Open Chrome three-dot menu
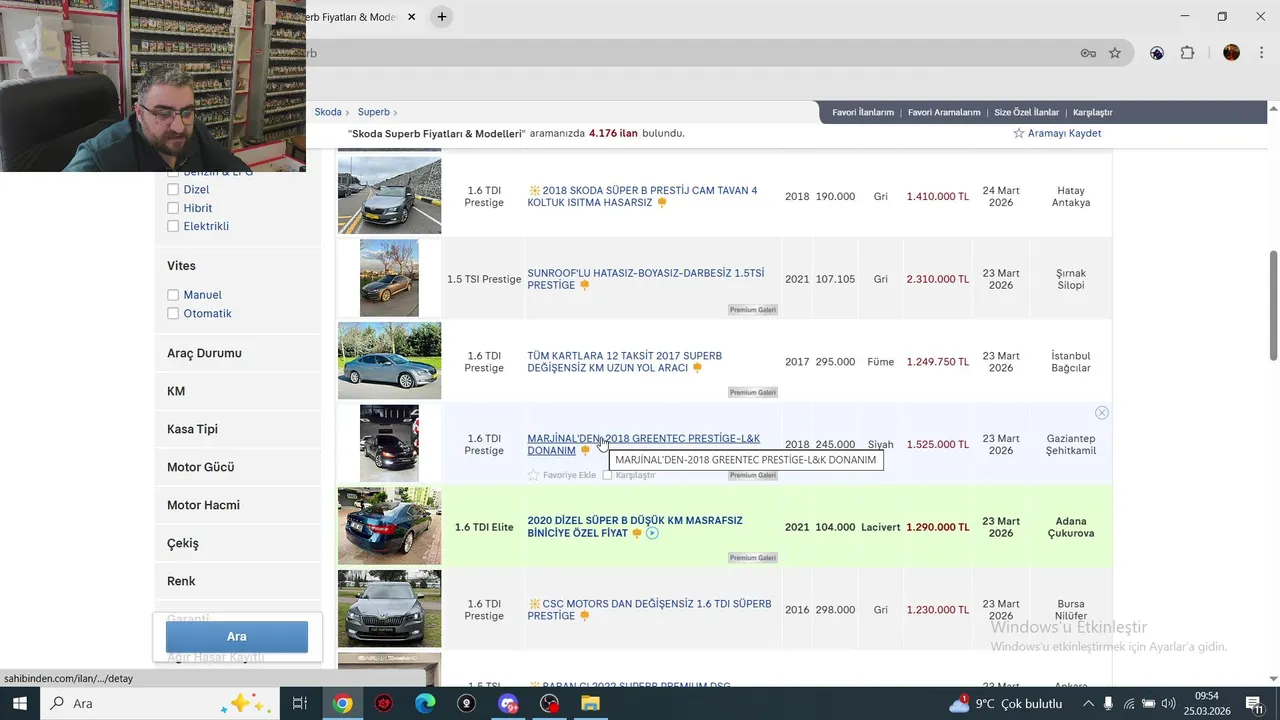 click(1261, 53)
